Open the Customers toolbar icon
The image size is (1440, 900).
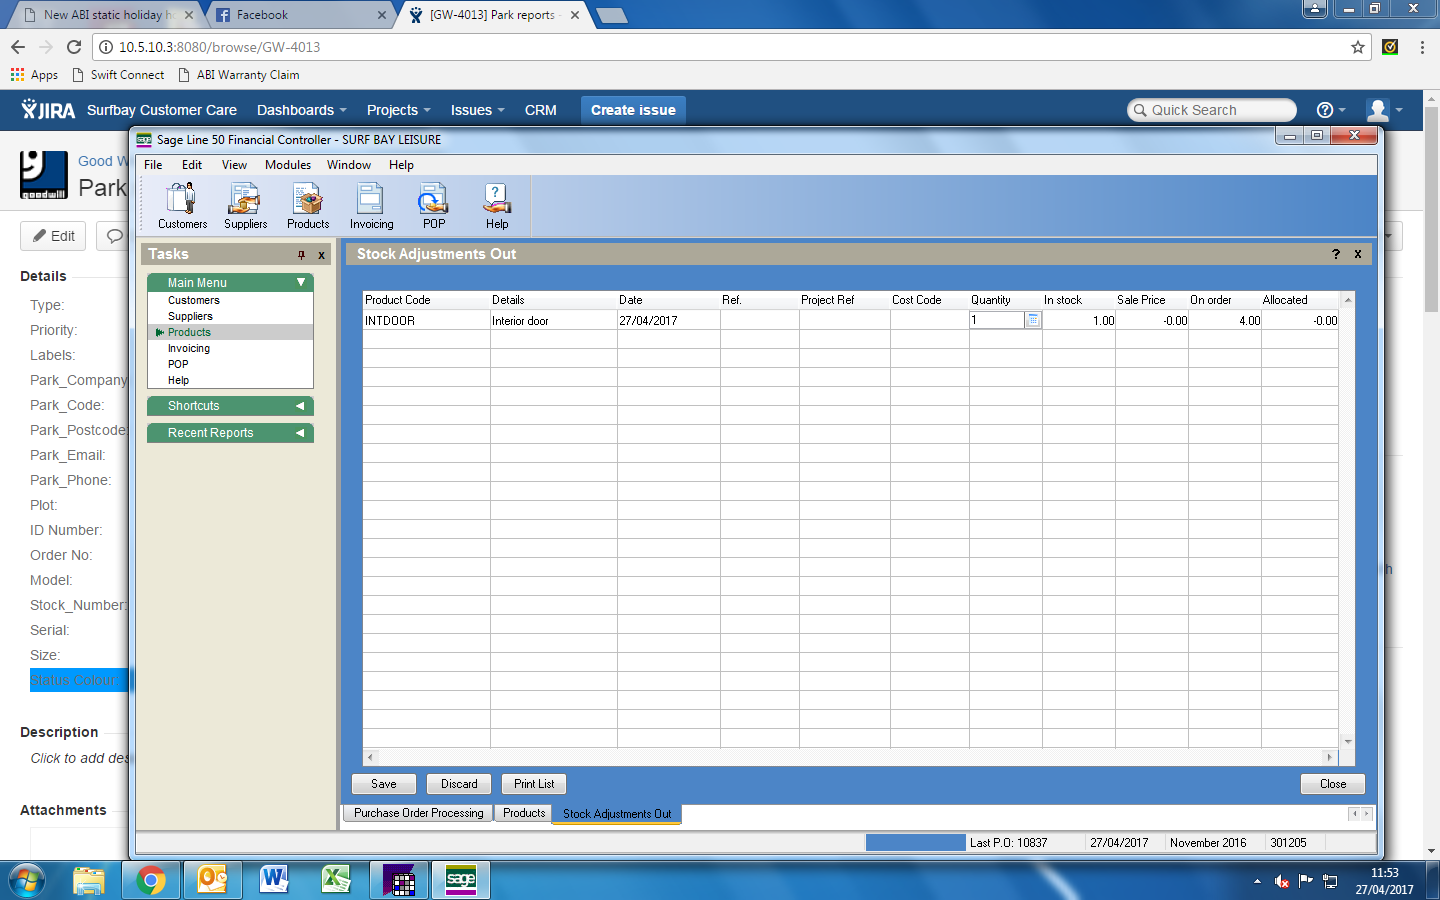[x=182, y=205]
